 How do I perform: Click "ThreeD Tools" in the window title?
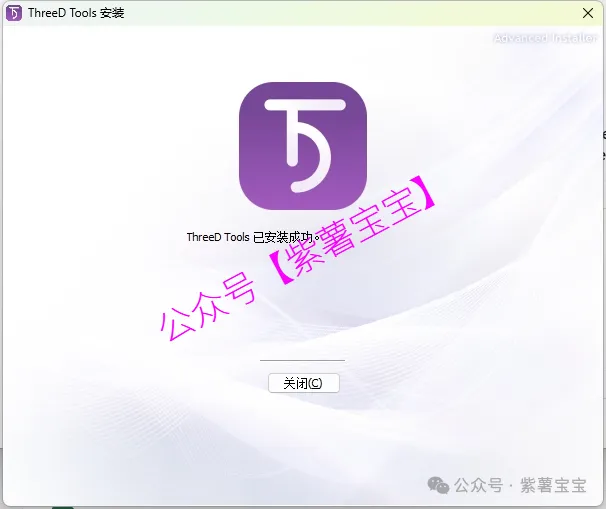point(64,14)
